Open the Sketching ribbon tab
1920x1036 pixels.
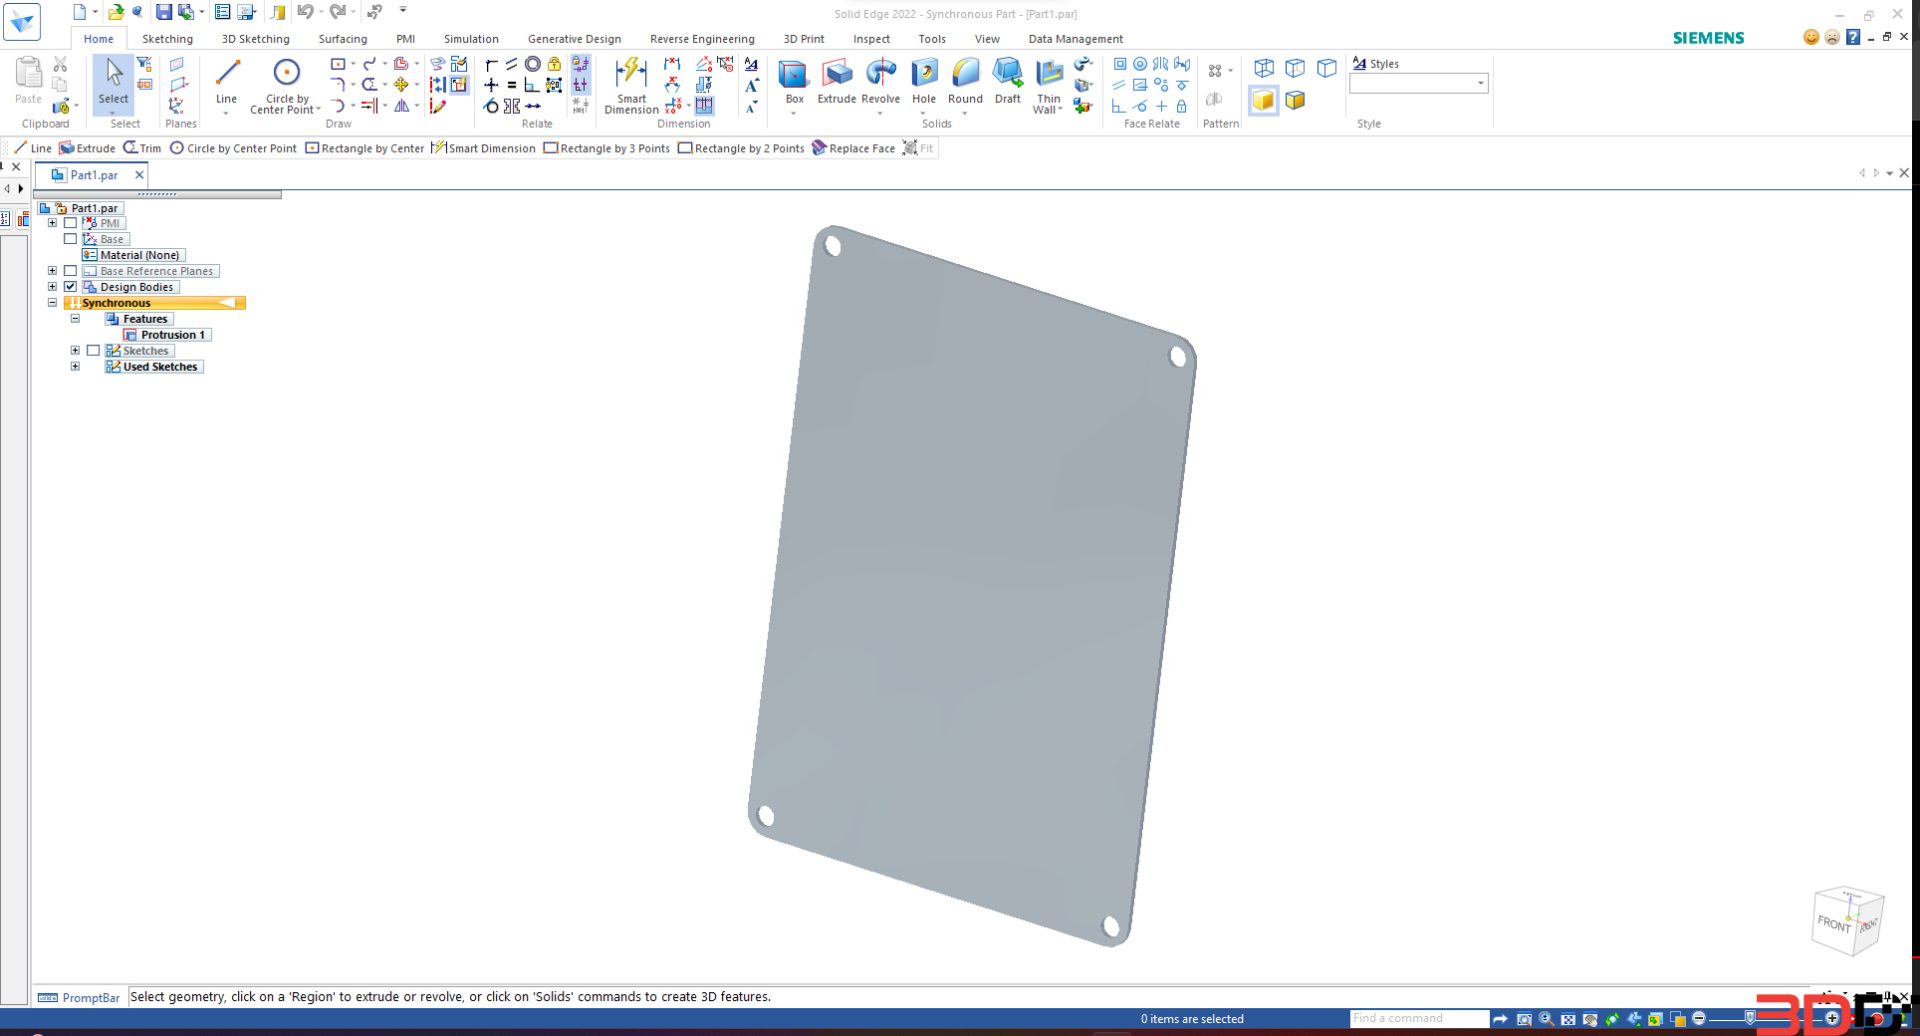167,39
